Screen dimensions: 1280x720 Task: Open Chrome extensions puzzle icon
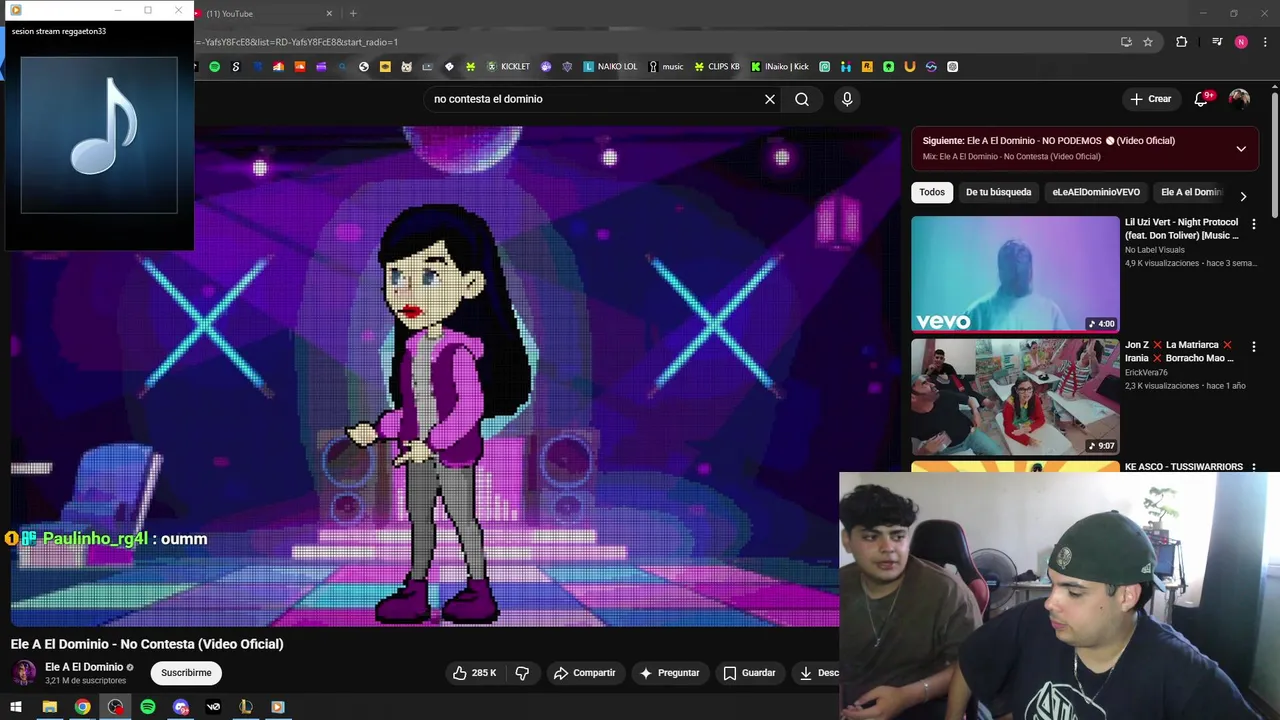[1182, 42]
